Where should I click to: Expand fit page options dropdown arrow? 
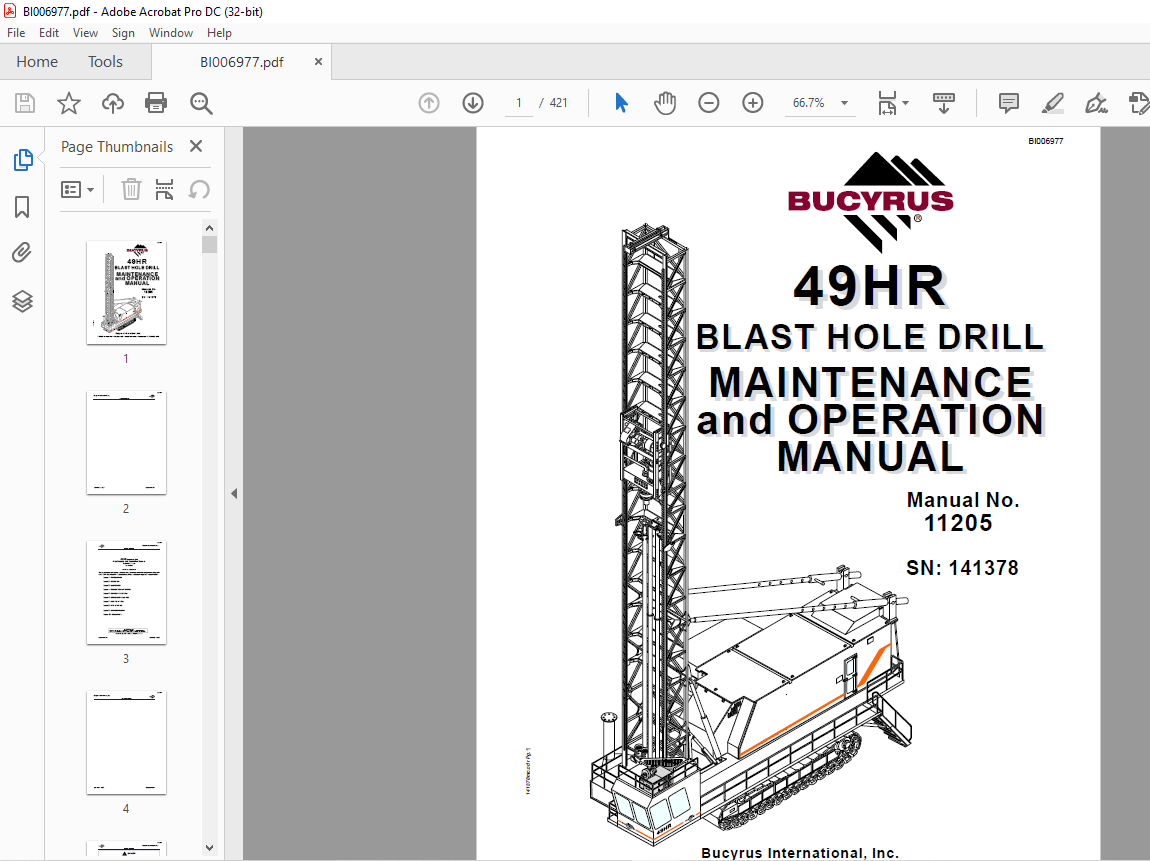click(906, 103)
